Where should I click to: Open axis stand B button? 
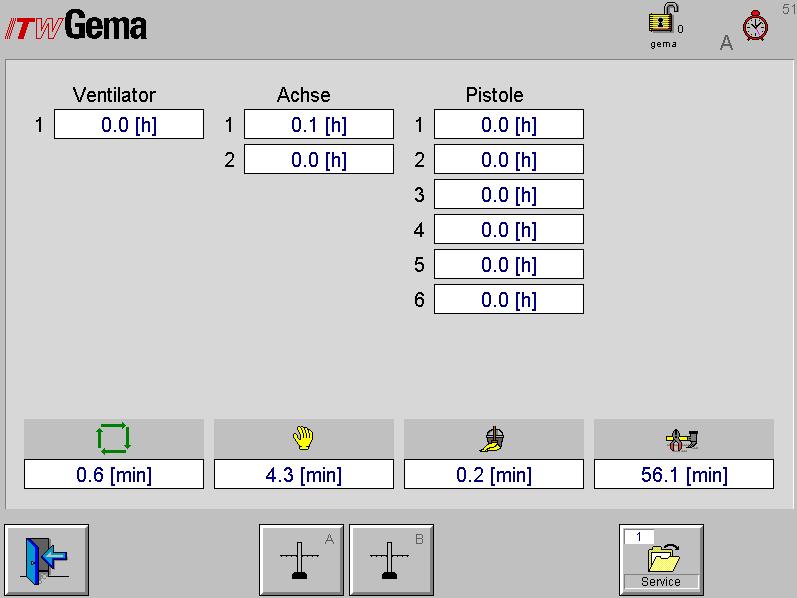(391, 560)
